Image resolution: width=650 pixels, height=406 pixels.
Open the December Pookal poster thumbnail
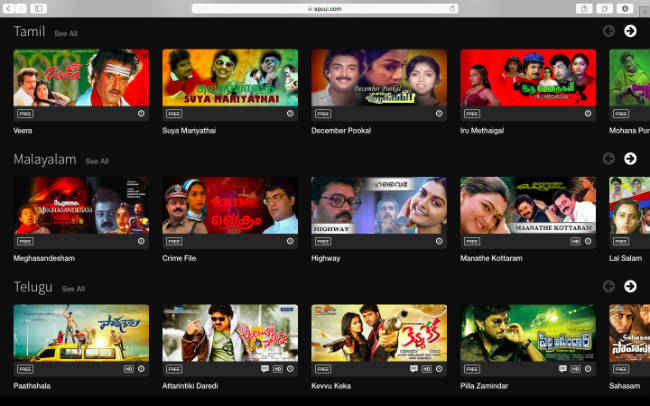coord(379,78)
